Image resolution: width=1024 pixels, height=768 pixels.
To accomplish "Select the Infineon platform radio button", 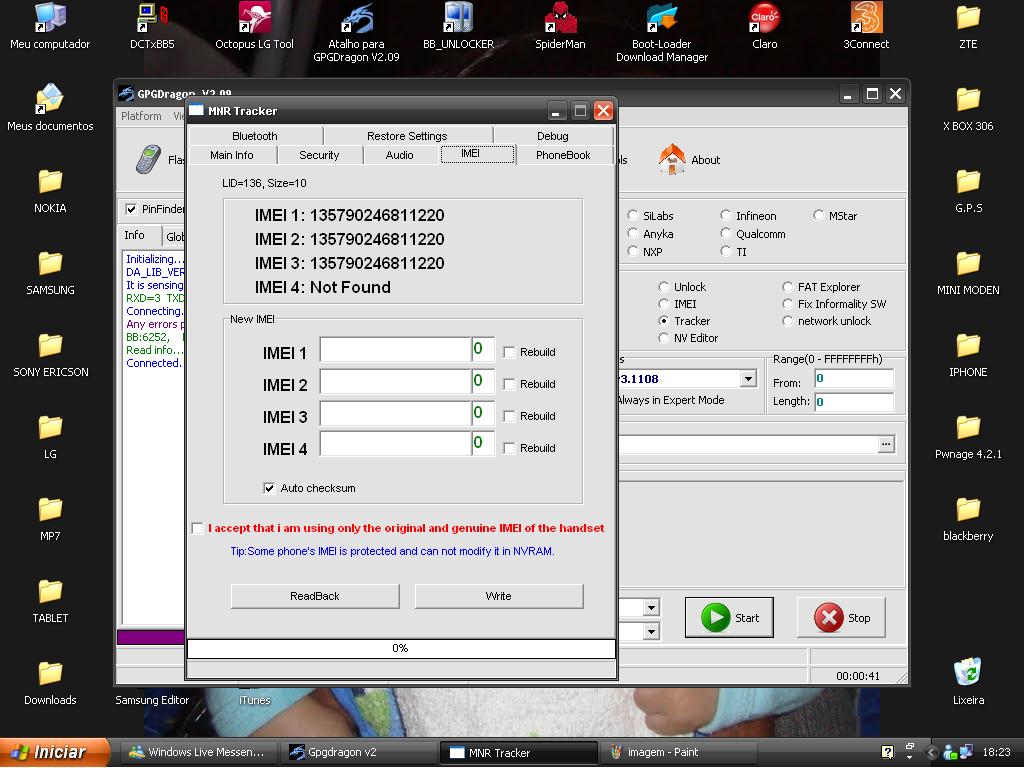I will point(726,216).
